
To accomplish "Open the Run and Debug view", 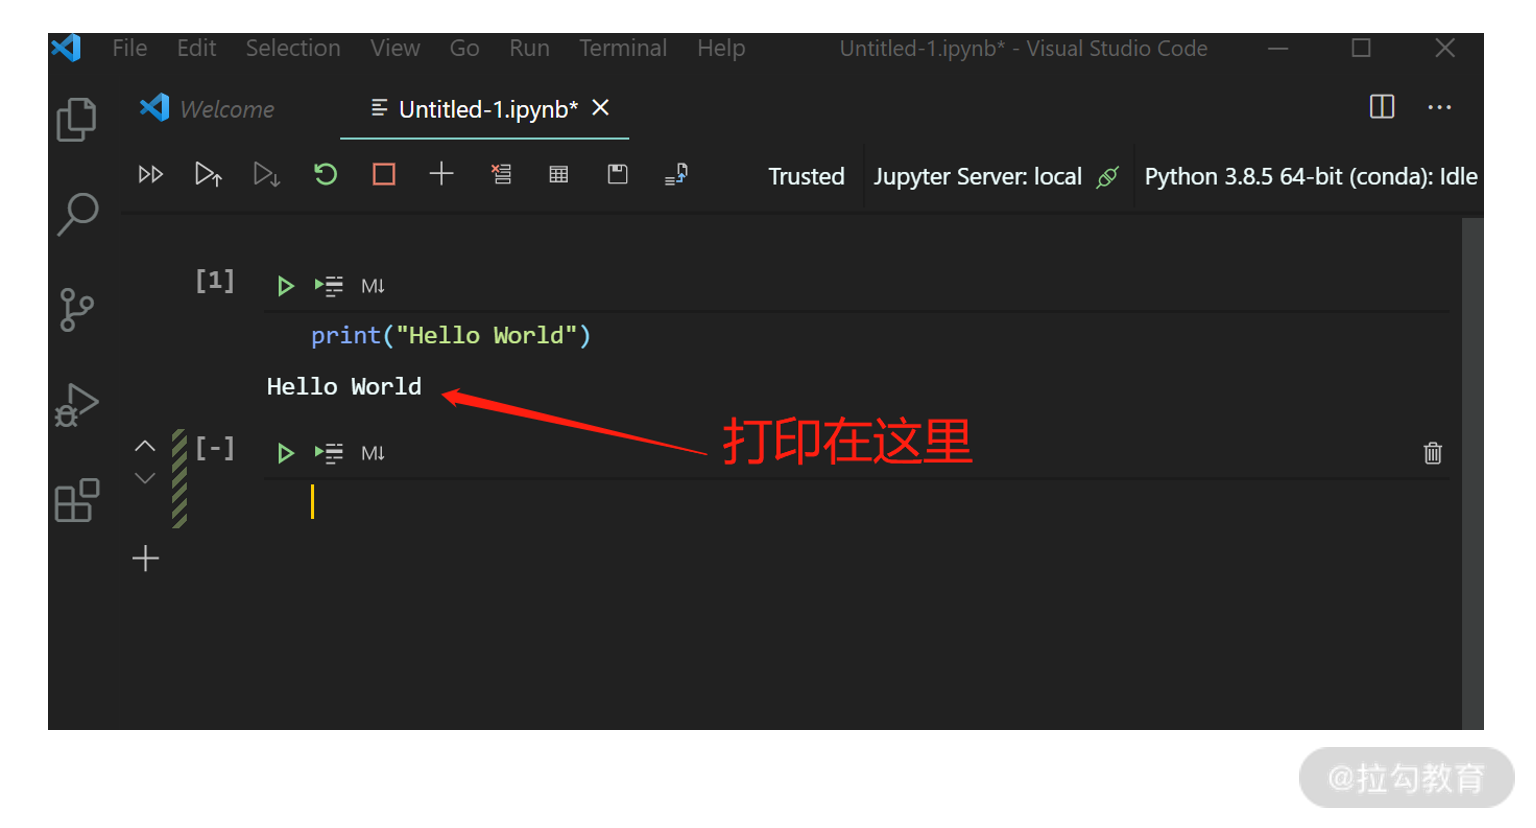I will pos(76,405).
